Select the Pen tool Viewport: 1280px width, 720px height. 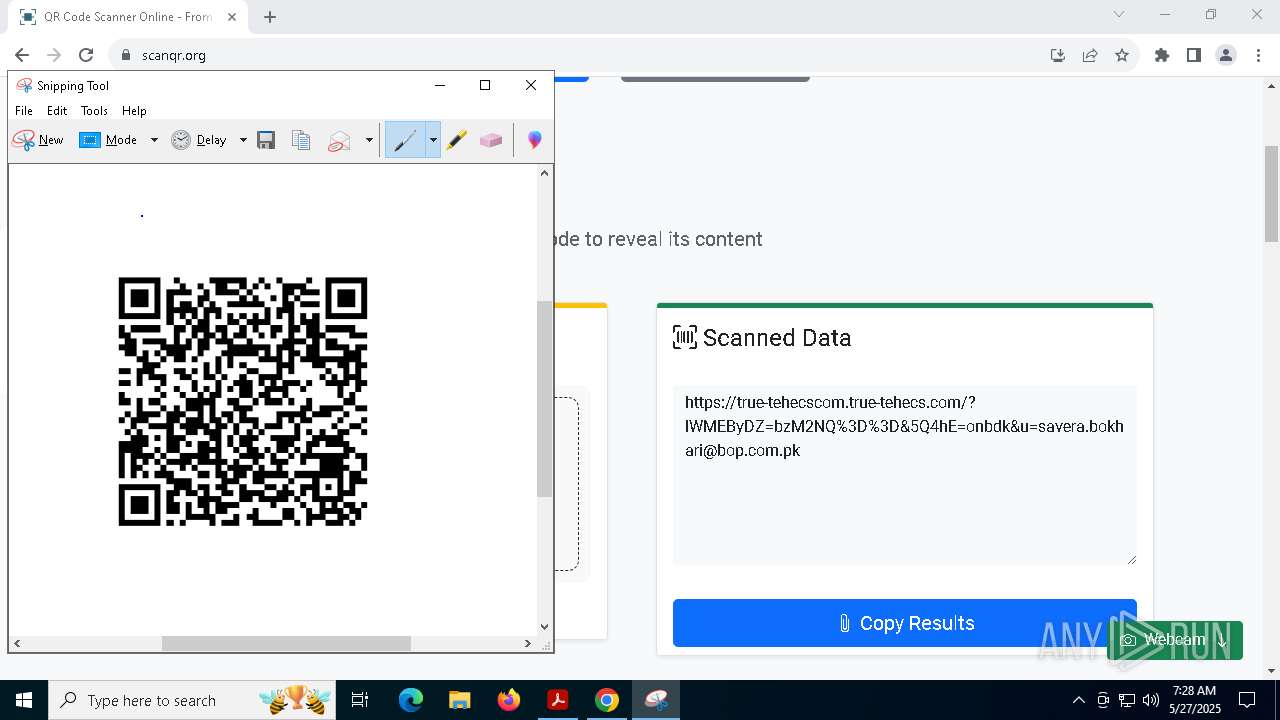point(405,140)
